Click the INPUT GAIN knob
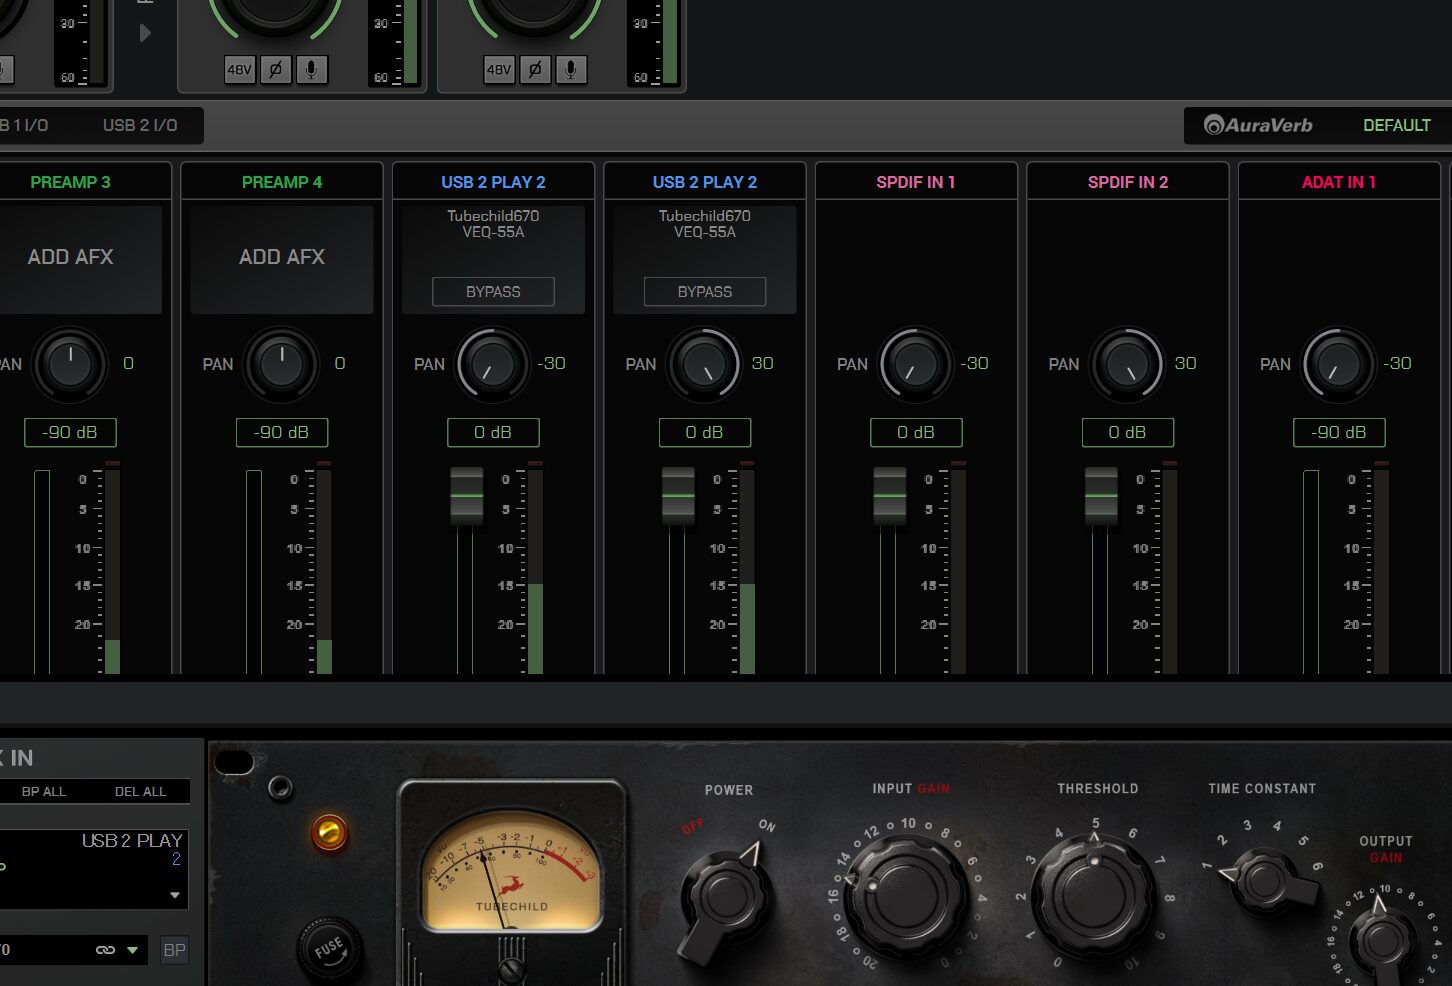Image resolution: width=1452 pixels, height=986 pixels. click(905, 896)
